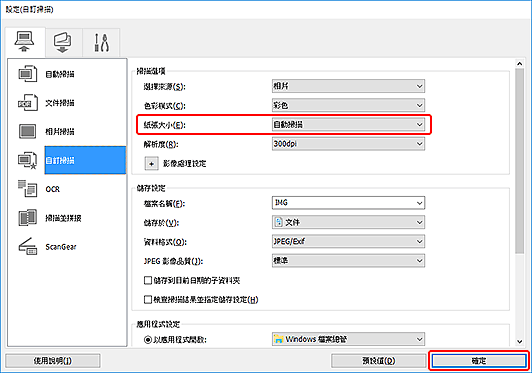This screenshot has height=373, width=532.
Task: Open the 色彩模式 dropdown showing 彩色
Action: [348, 106]
